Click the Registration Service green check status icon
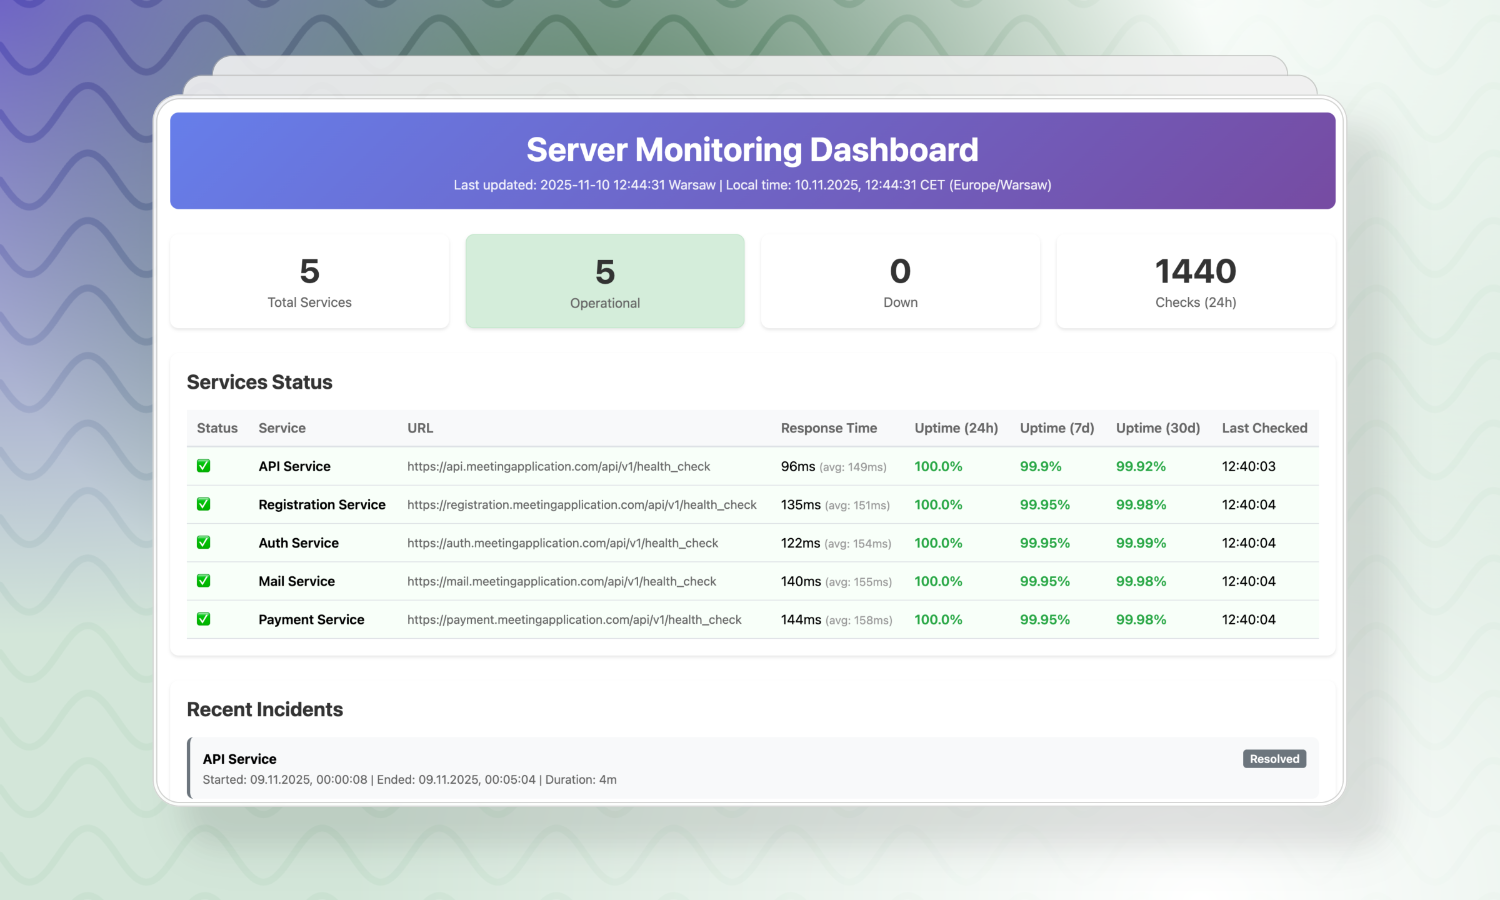Image resolution: width=1500 pixels, height=900 pixels. [203, 505]
